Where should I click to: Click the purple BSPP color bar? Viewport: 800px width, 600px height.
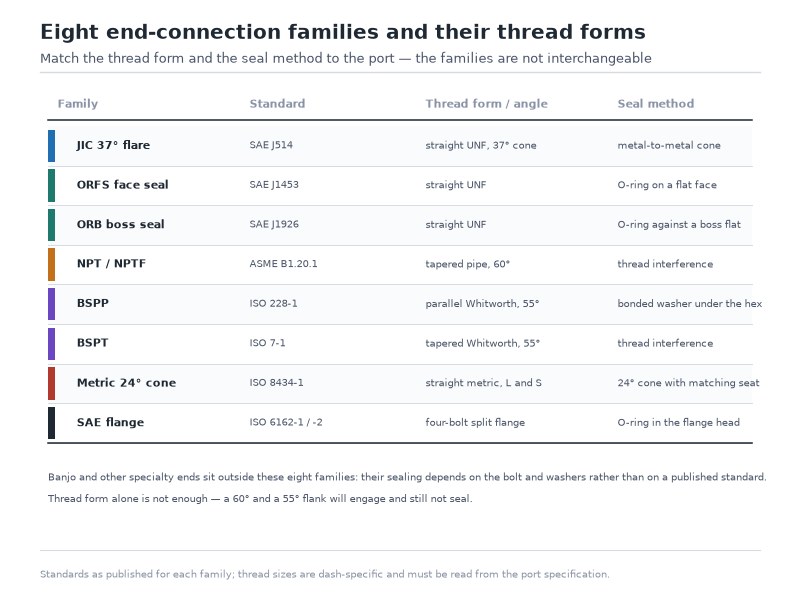[x=52, y=304]
